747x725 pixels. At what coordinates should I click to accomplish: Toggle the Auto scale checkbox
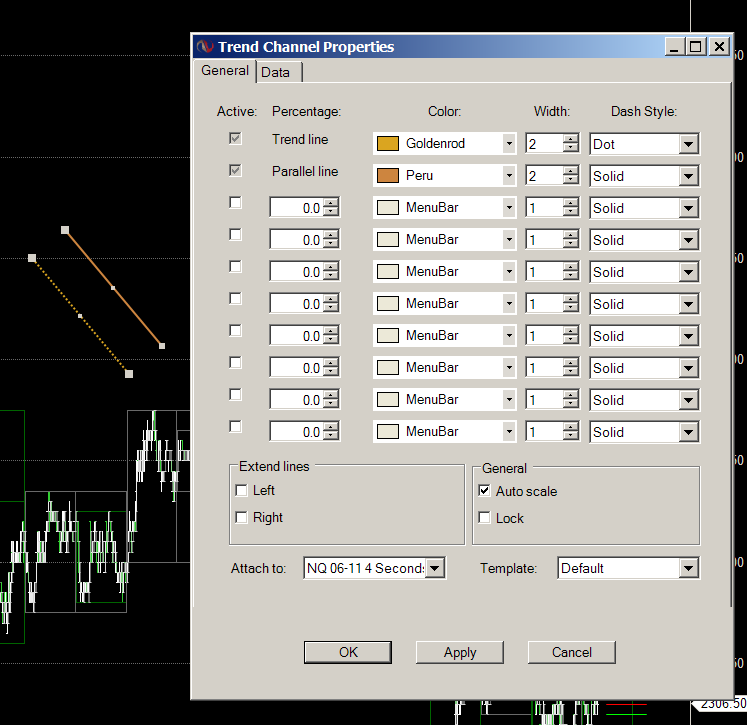click(485, 491)
